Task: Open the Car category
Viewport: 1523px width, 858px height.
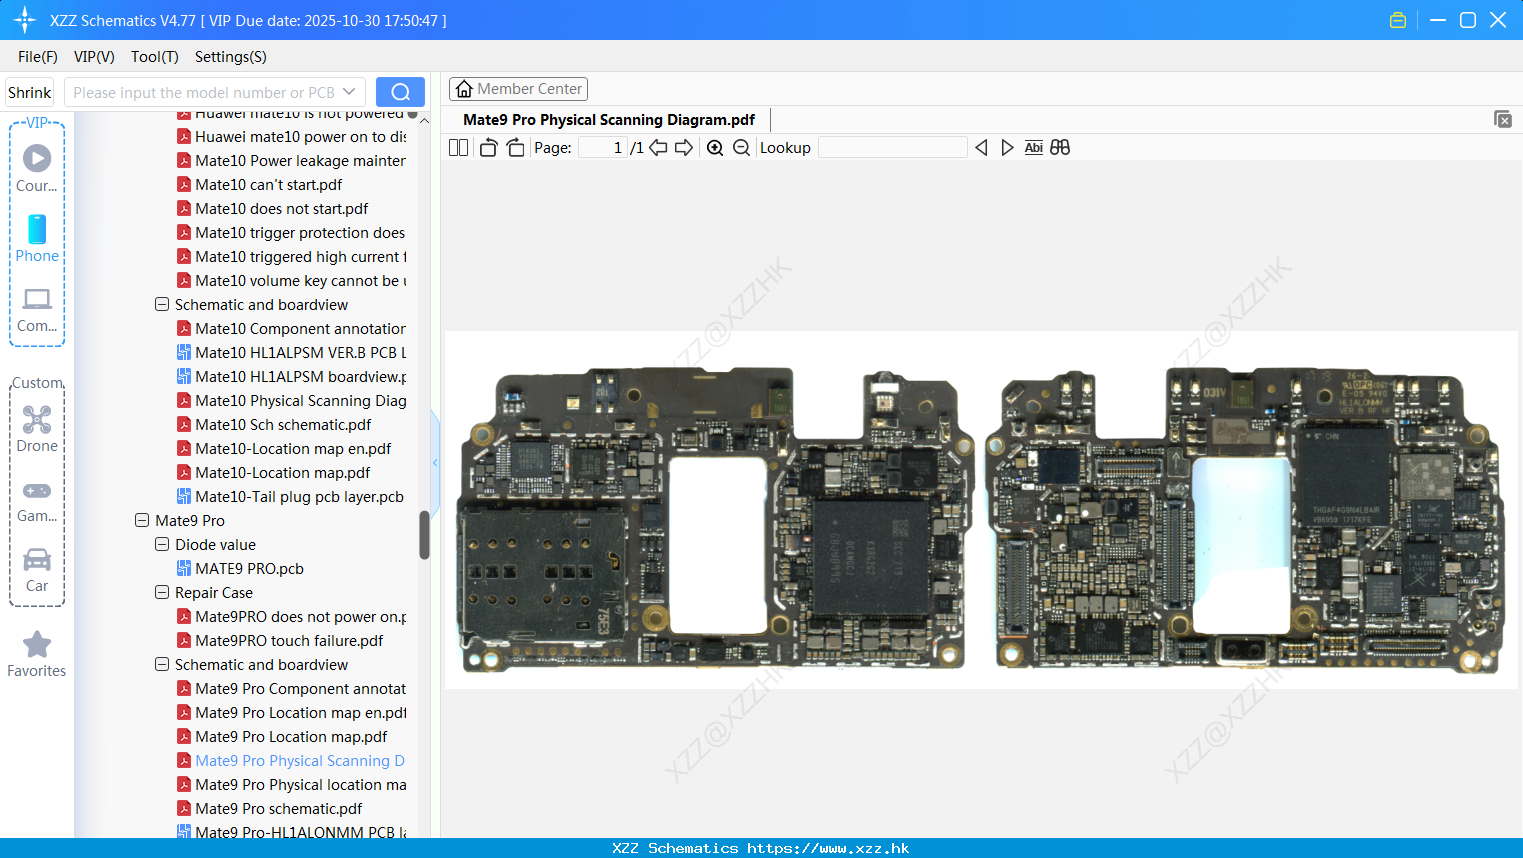Action: tap(37, 569)
